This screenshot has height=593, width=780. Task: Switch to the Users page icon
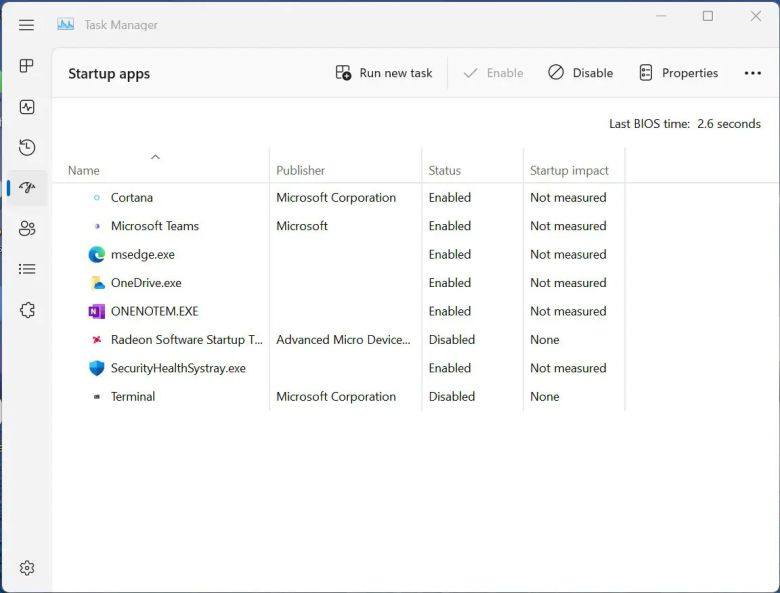27,229
